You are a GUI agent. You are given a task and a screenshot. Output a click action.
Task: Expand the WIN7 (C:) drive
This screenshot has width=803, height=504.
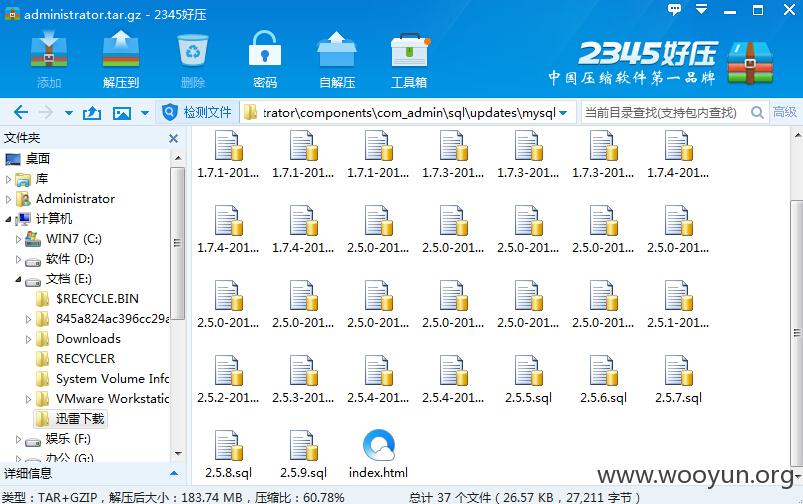click(18, 239)
